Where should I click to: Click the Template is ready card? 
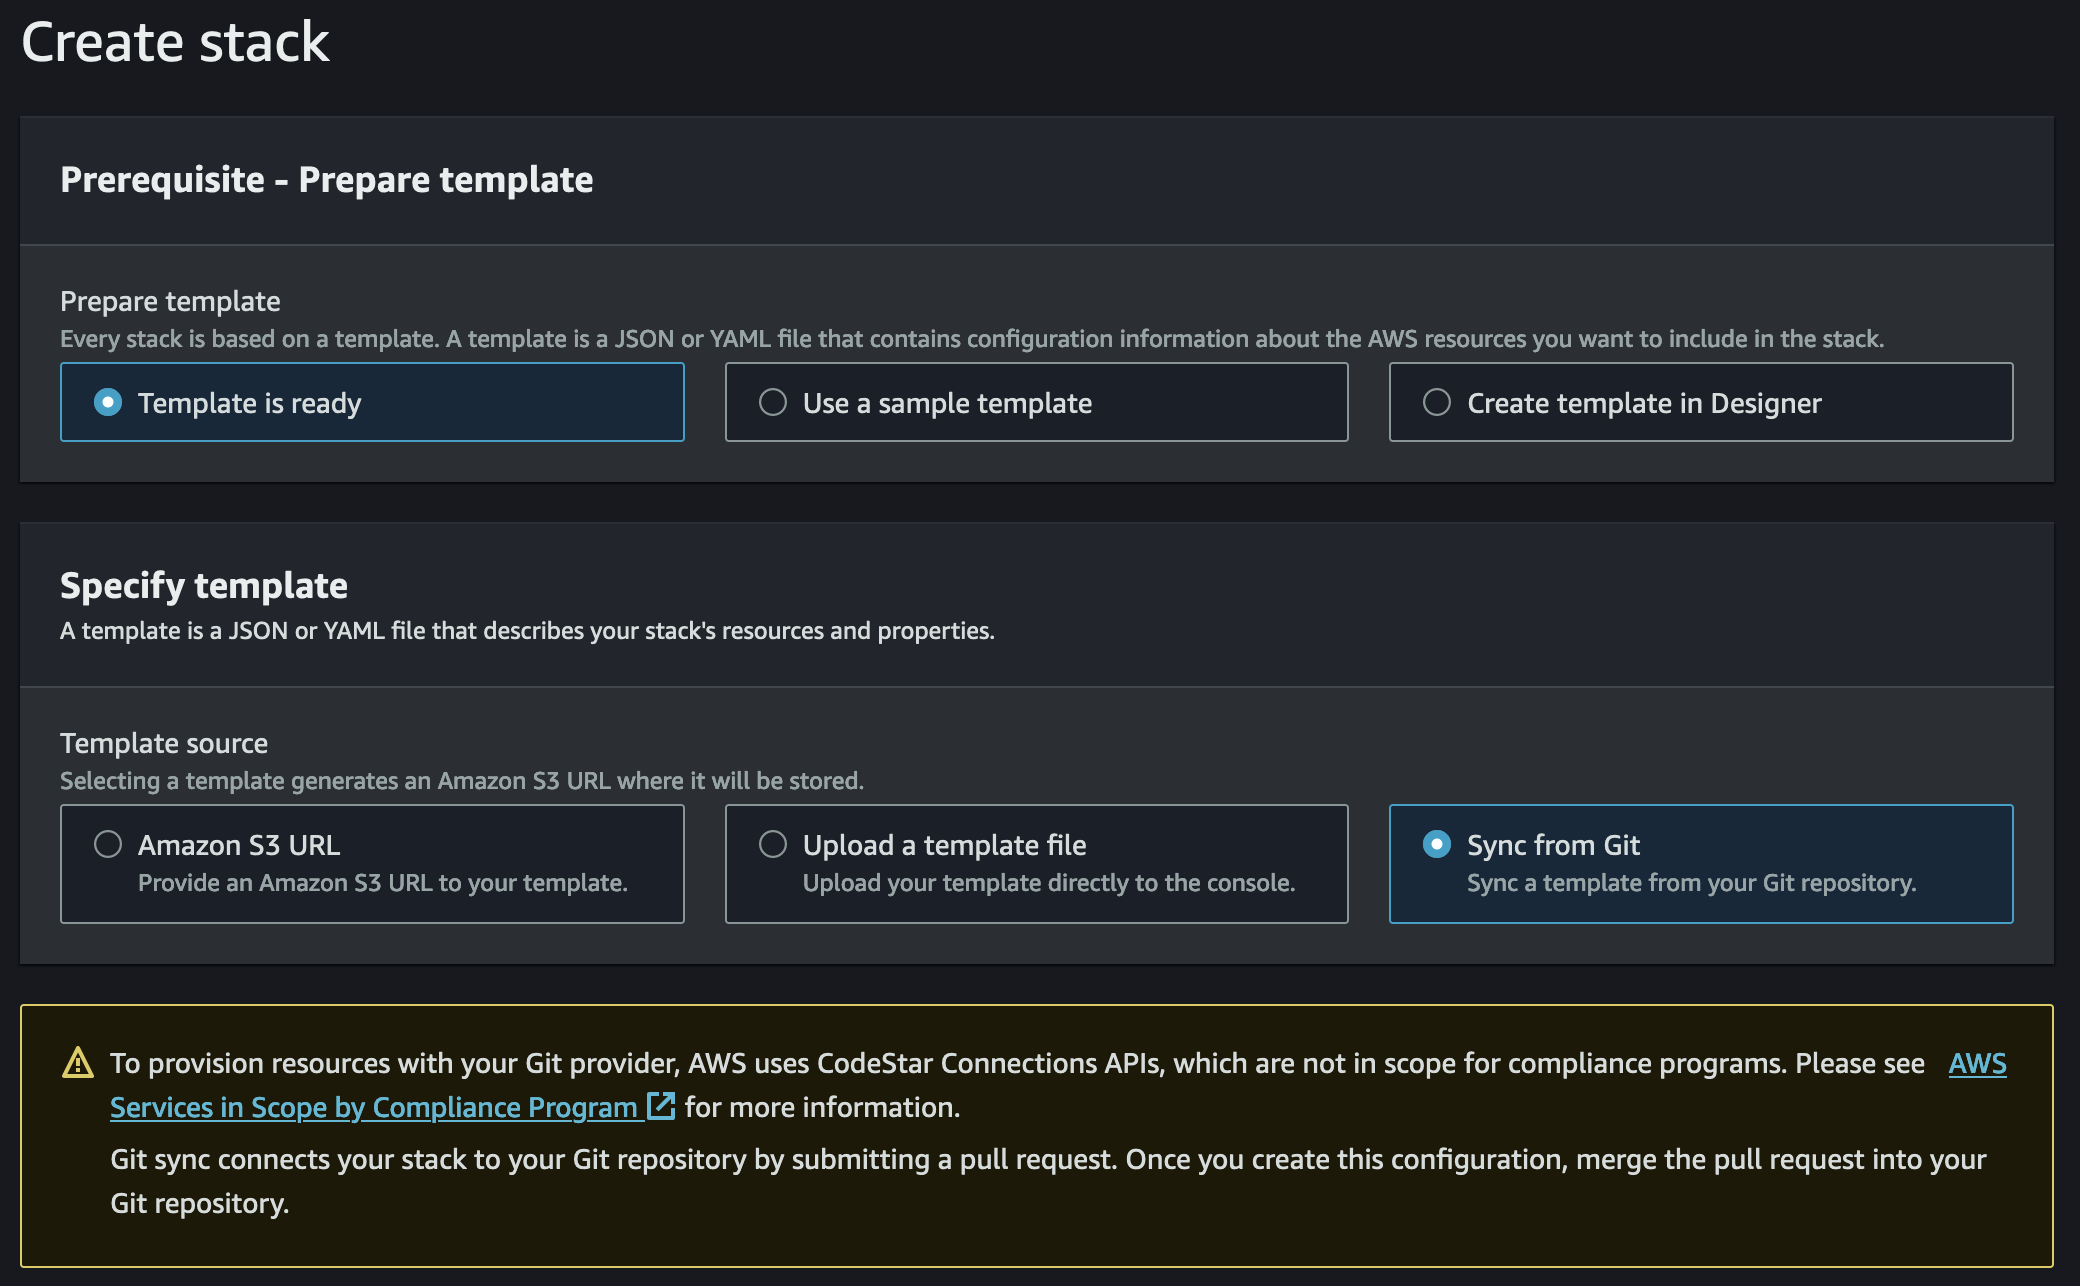(x=372, y=402)
